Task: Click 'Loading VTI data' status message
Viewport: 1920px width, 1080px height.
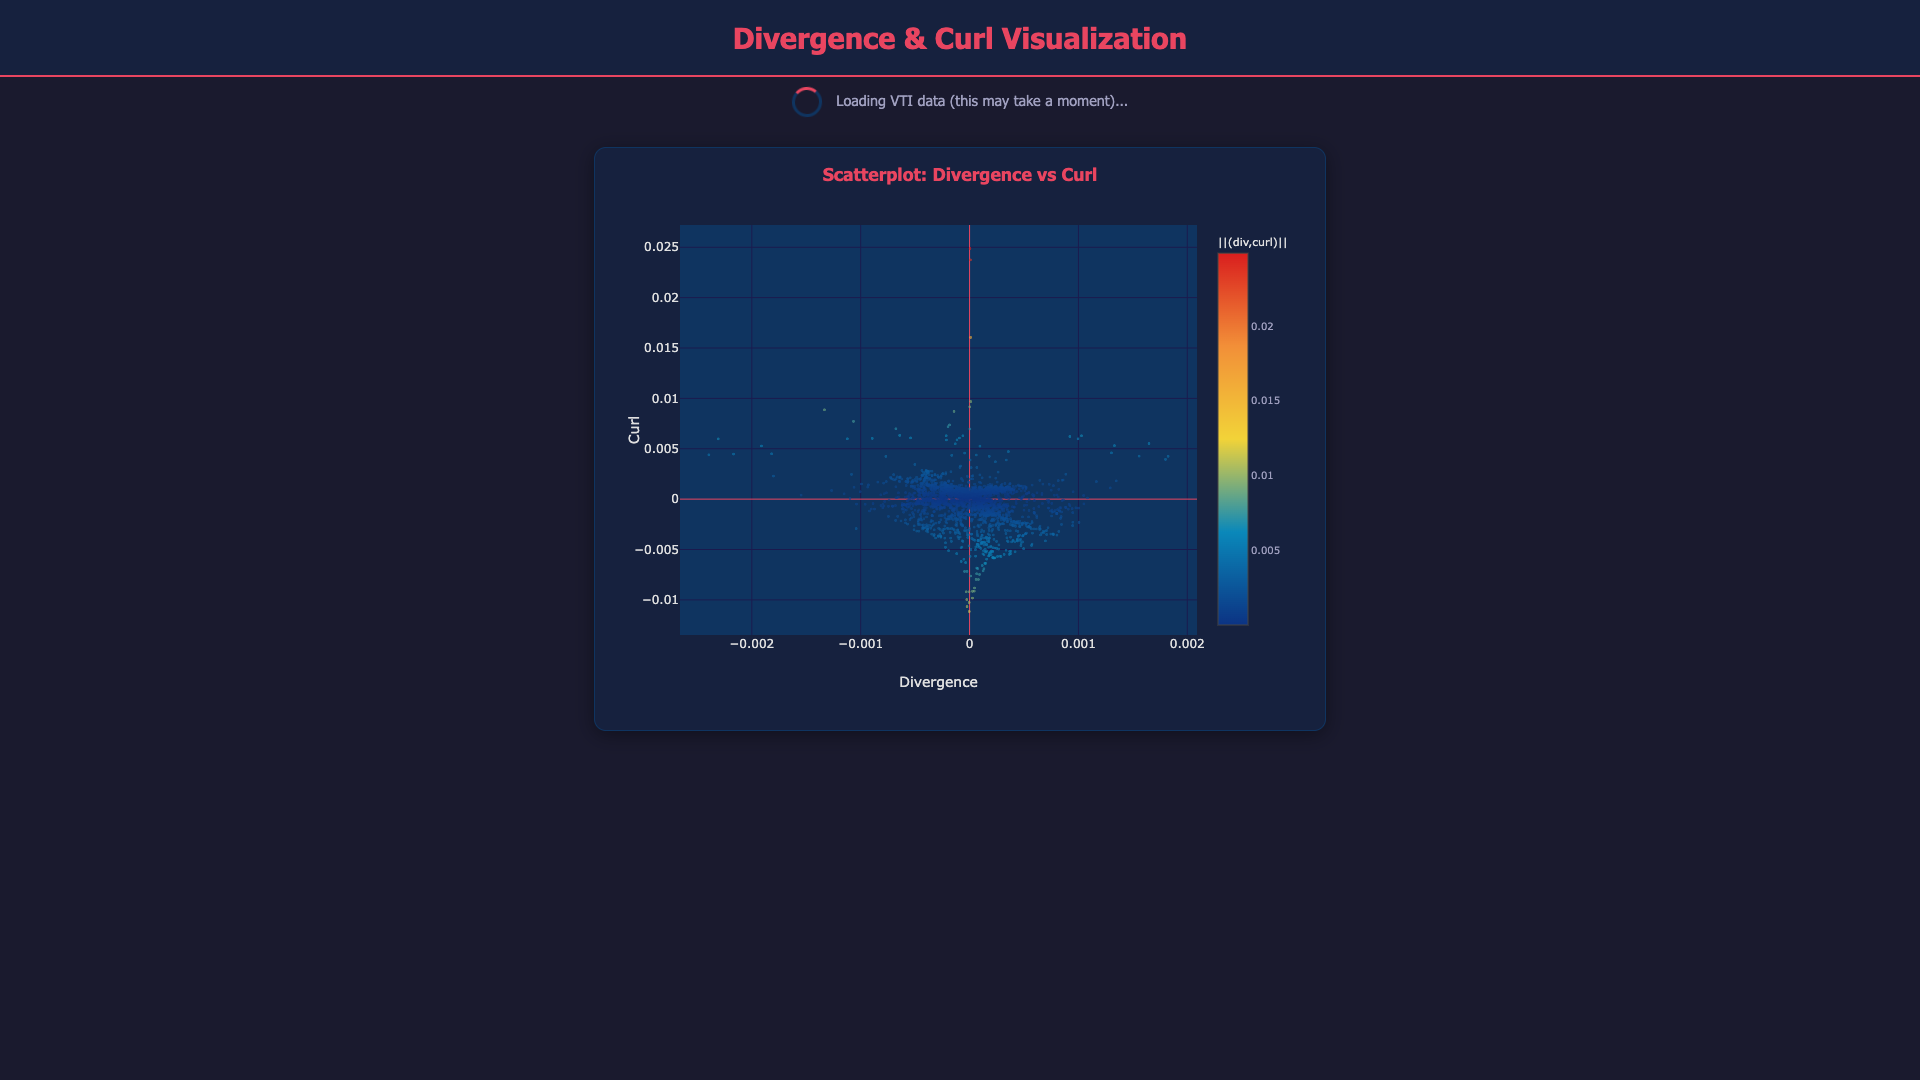Action: click(x=982, y=101)
